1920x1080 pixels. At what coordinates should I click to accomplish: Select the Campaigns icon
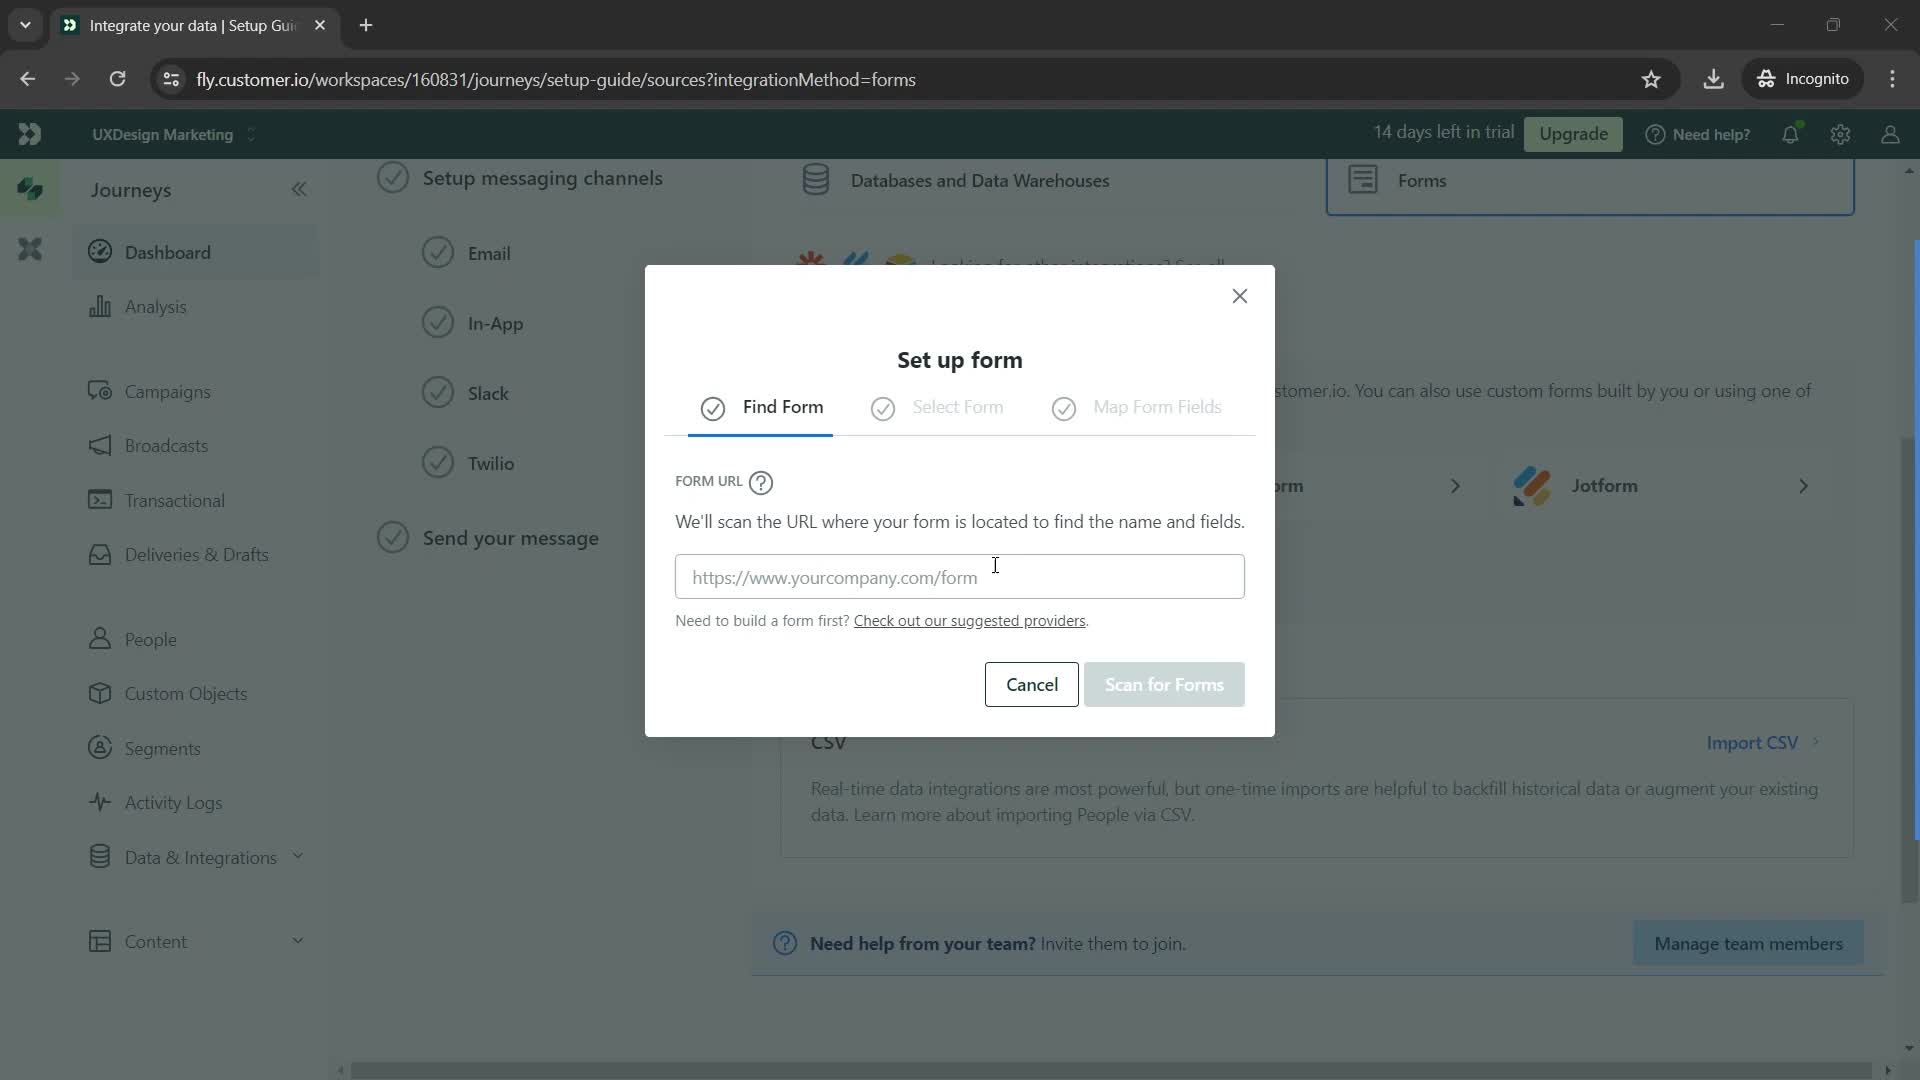click(99, 392)
